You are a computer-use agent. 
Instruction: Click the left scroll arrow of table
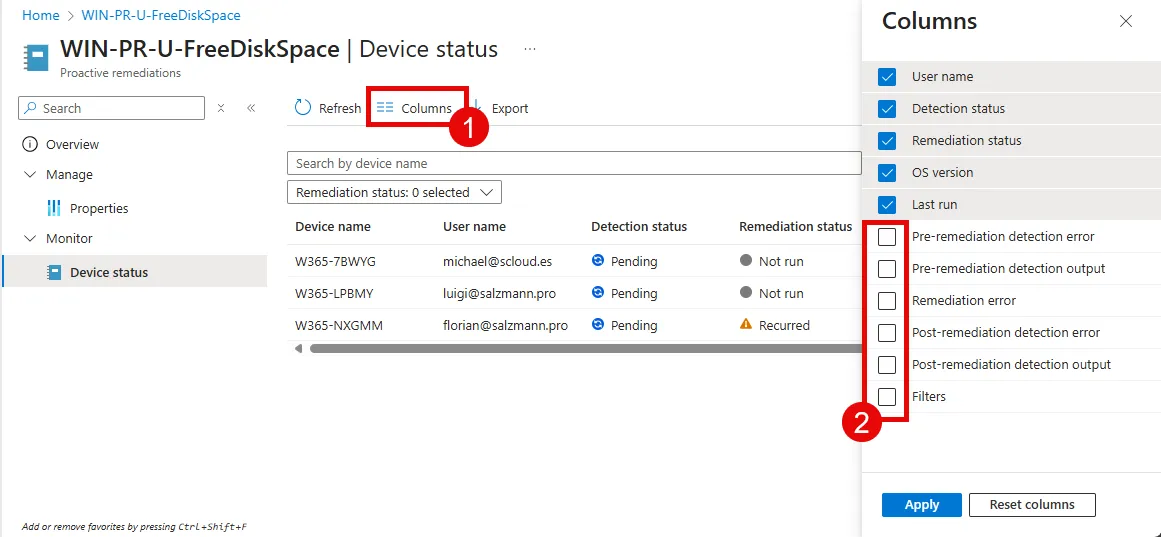coord(298,348)
